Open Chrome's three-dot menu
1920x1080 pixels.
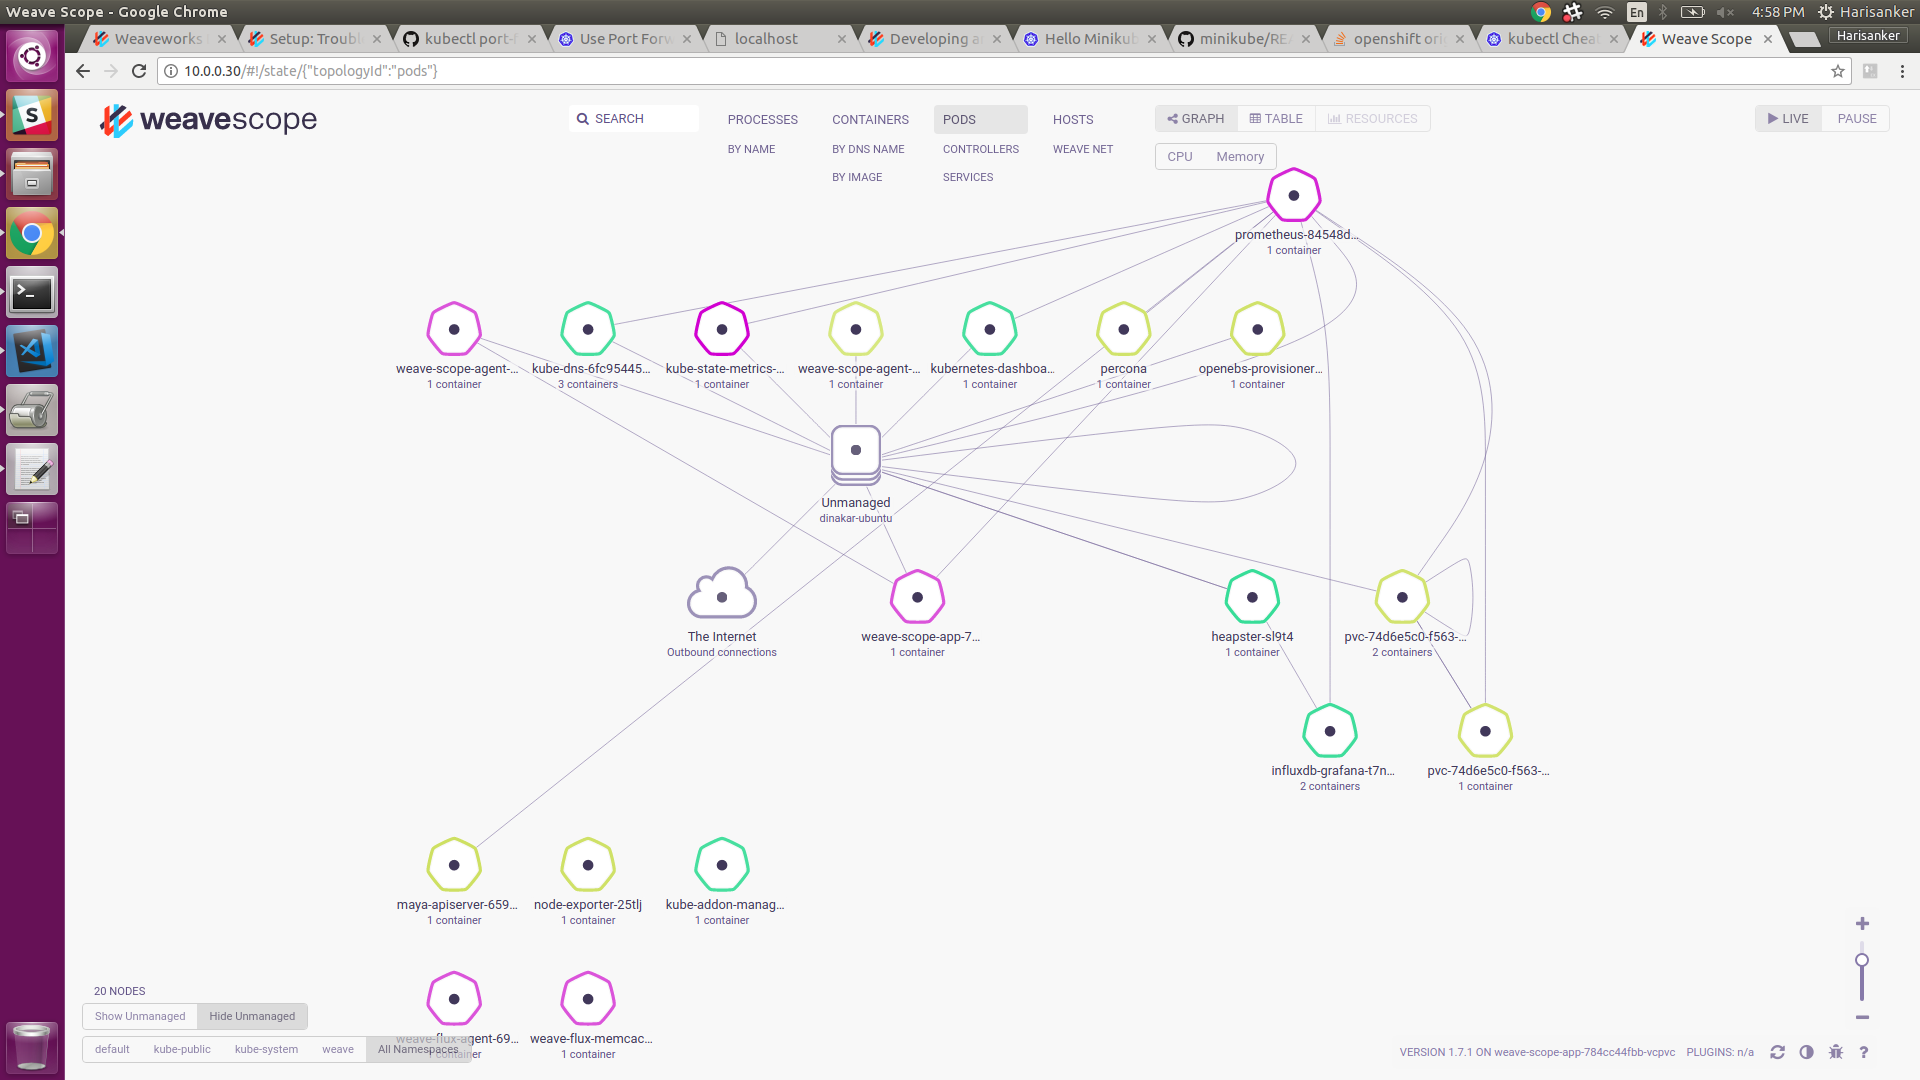[x=1903, y=71]
